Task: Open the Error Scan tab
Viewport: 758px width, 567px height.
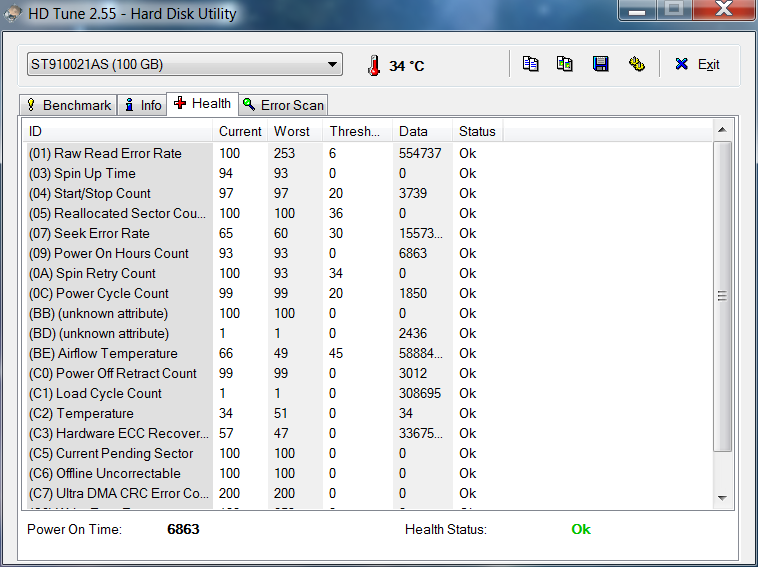Action: pyautogui.click(x=283, y=105)
